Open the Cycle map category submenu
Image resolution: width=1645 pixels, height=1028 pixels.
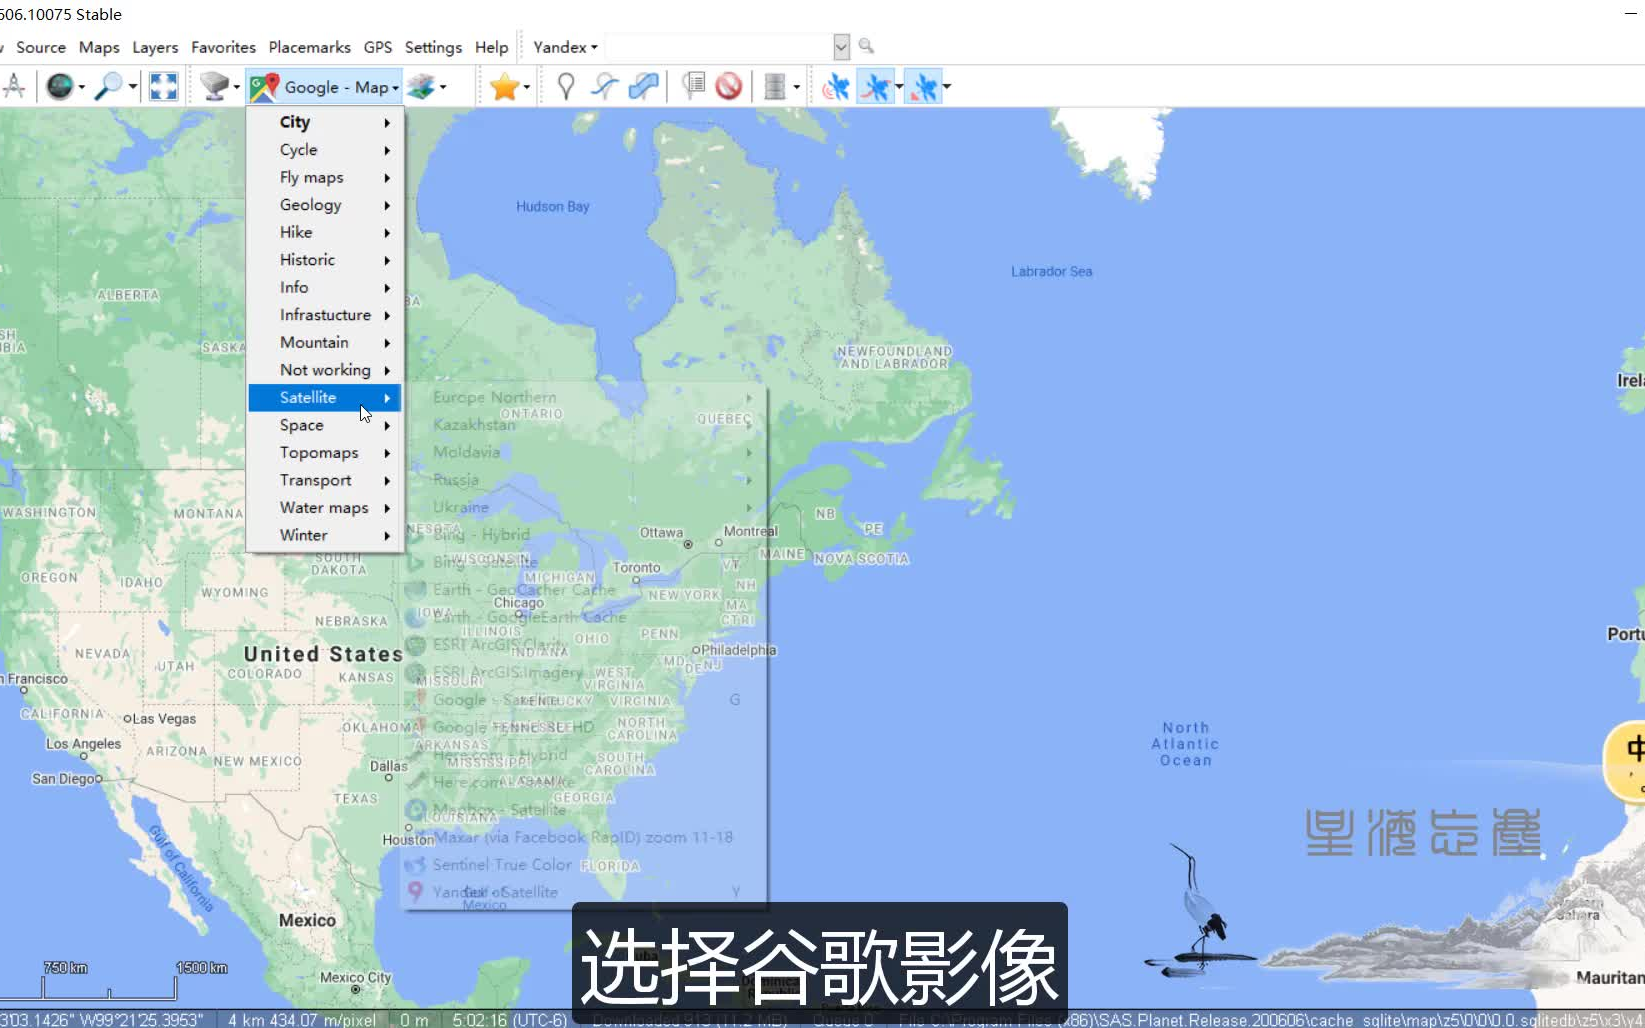coord(325,149)
